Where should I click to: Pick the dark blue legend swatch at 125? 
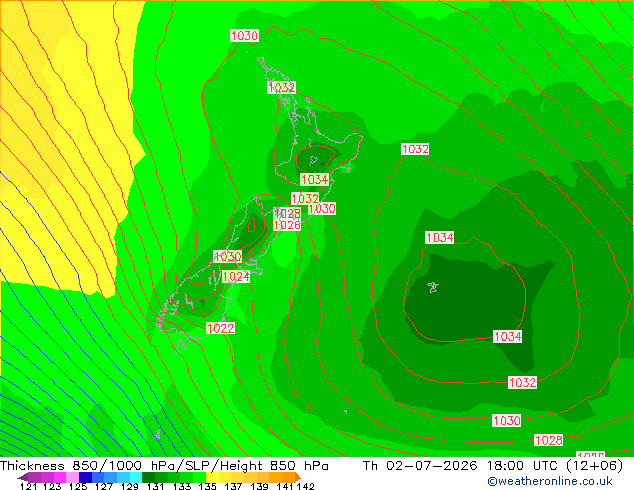tap(85, 477)
